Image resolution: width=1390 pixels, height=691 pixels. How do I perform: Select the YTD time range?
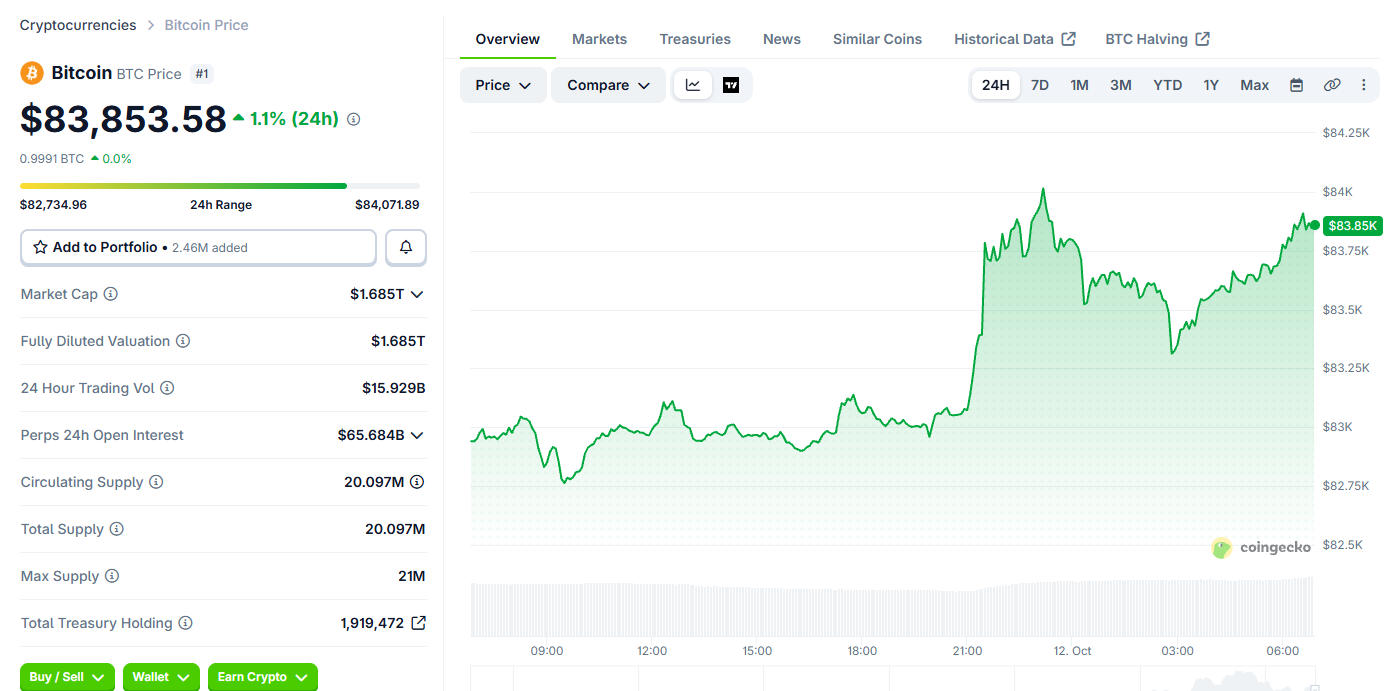coord(1168,85)
